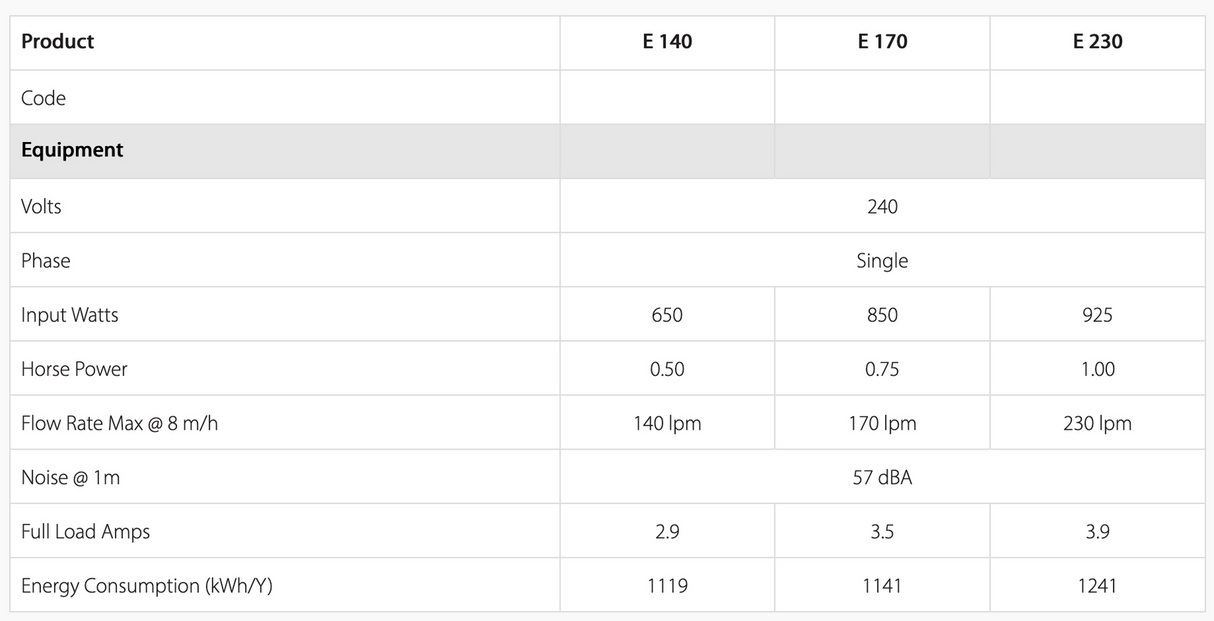
Task: Click the E 230 column header
Action: (1097, 42)
